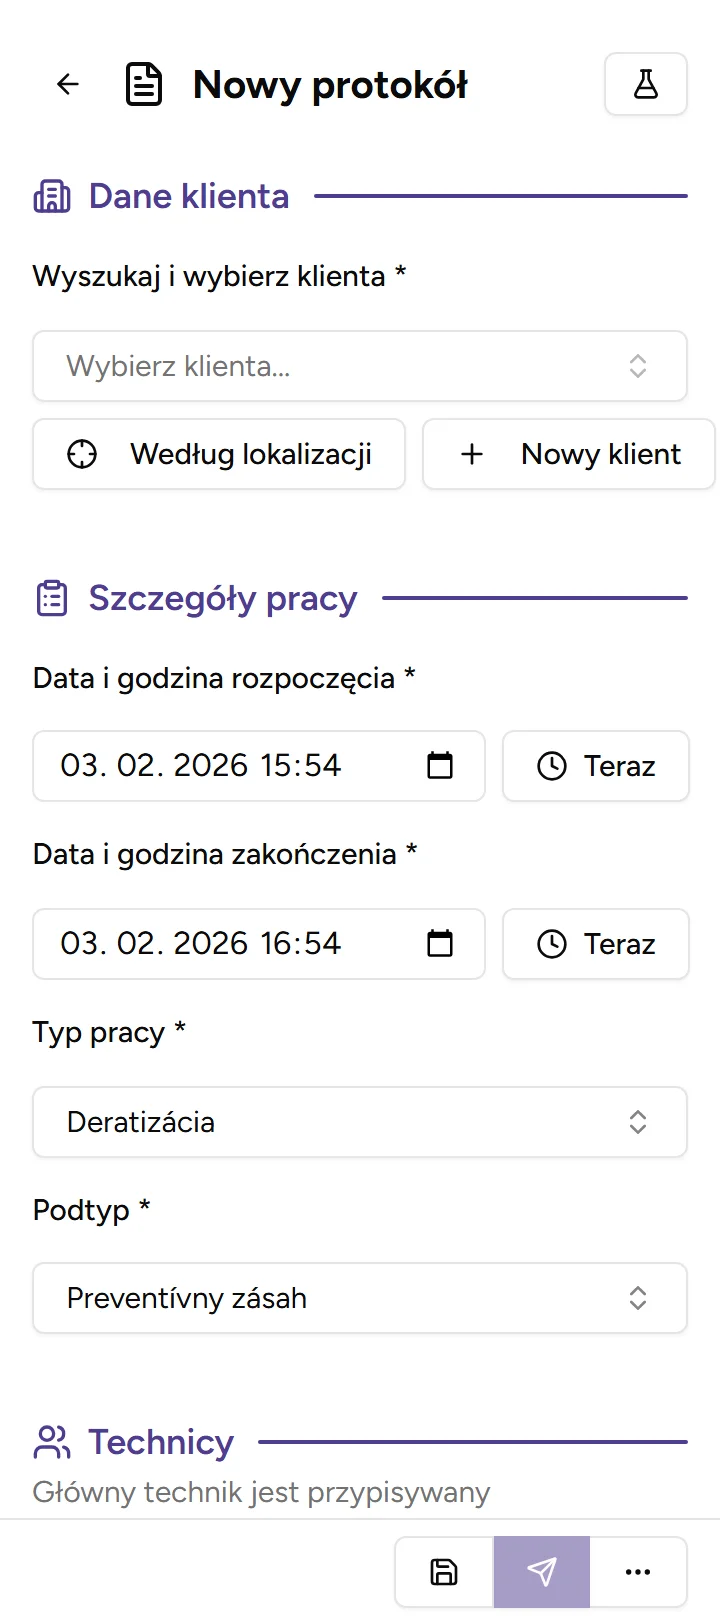The width and height of the screenshot is (720, 1624).
Task: Click the back arrow to leave the form
Action: click(66, 84)
